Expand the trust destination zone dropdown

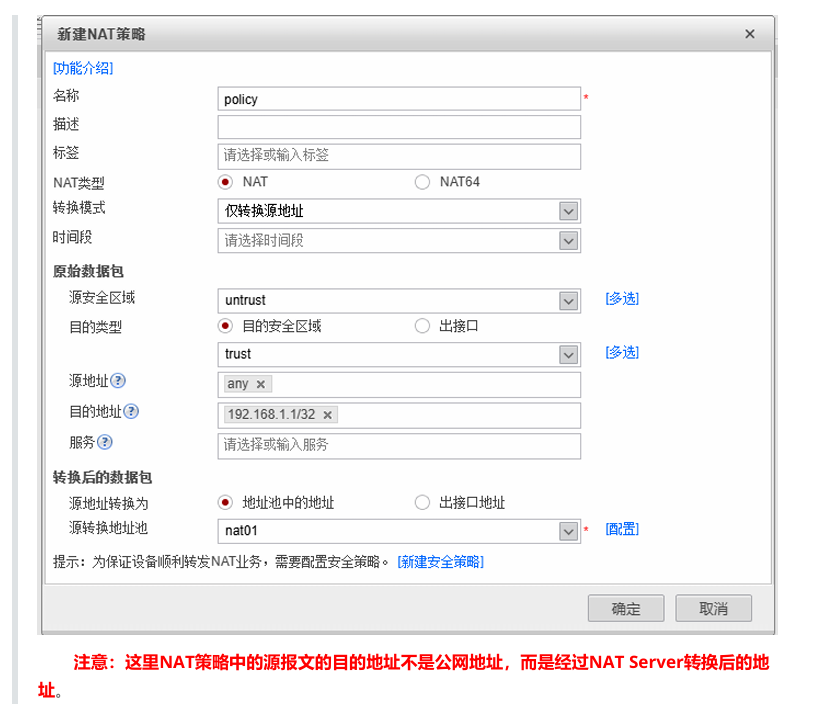point(569,355)
